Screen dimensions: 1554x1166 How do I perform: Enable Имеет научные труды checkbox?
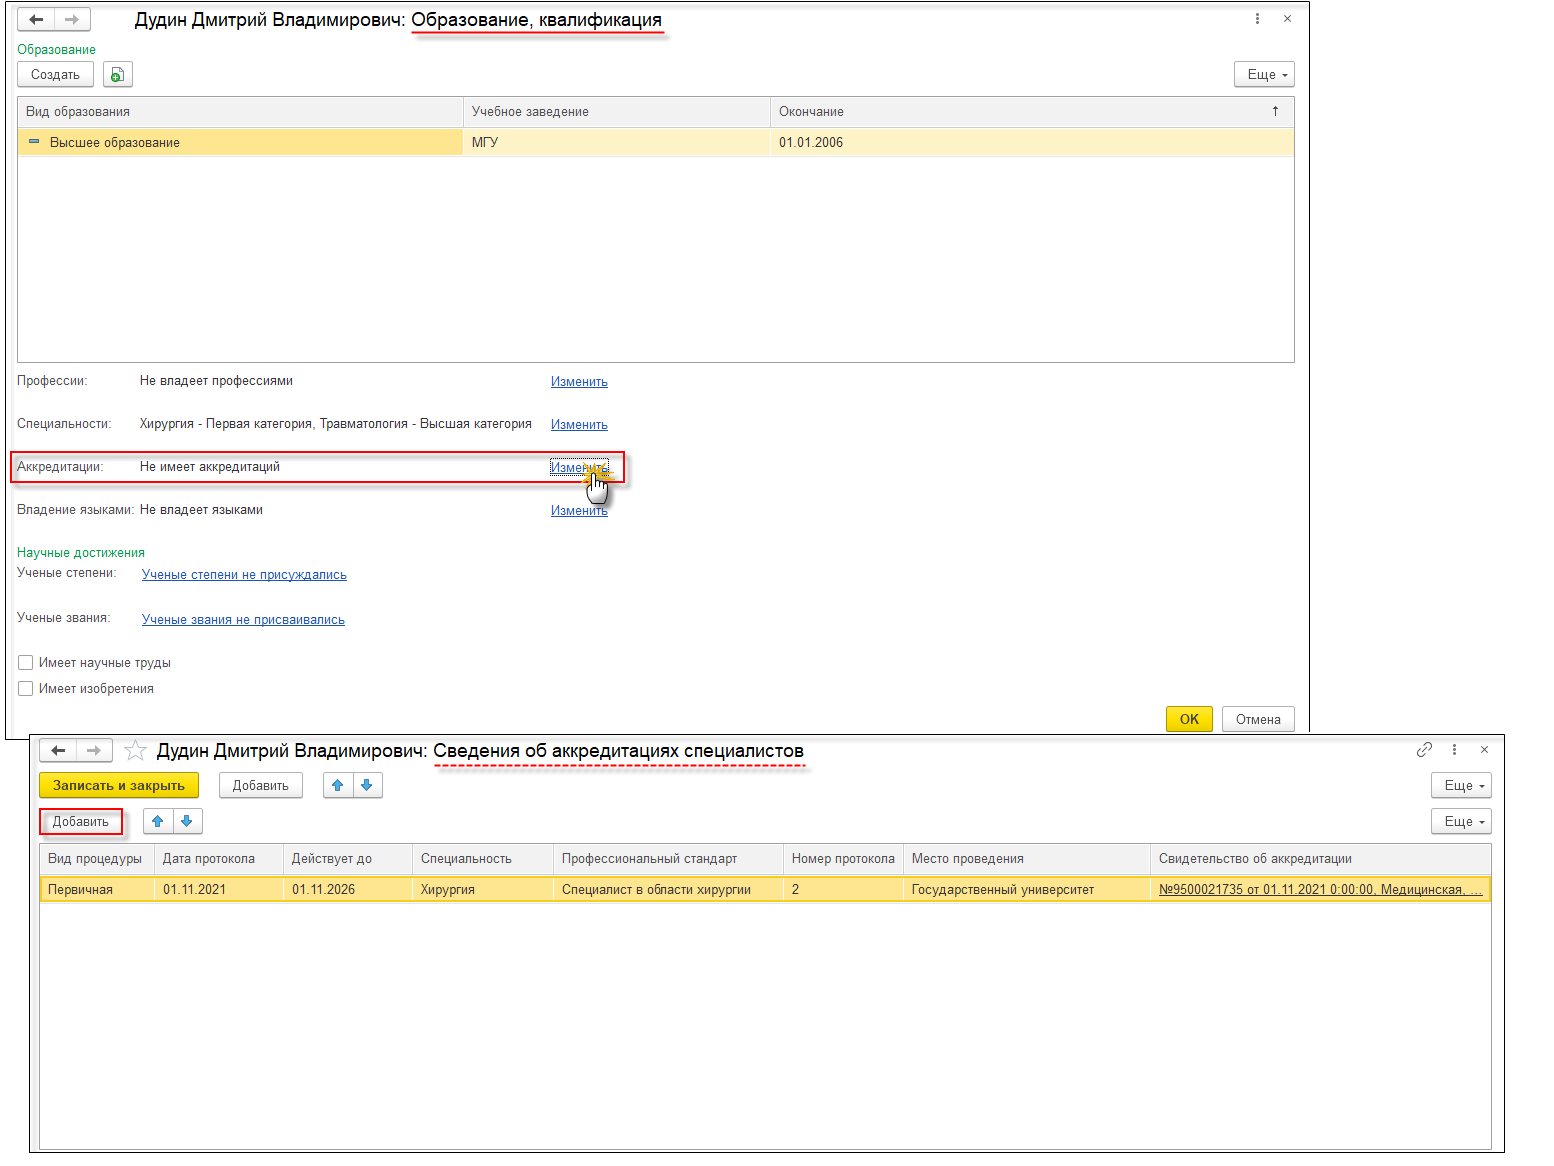pyautogui.click(x=26, y=662)
